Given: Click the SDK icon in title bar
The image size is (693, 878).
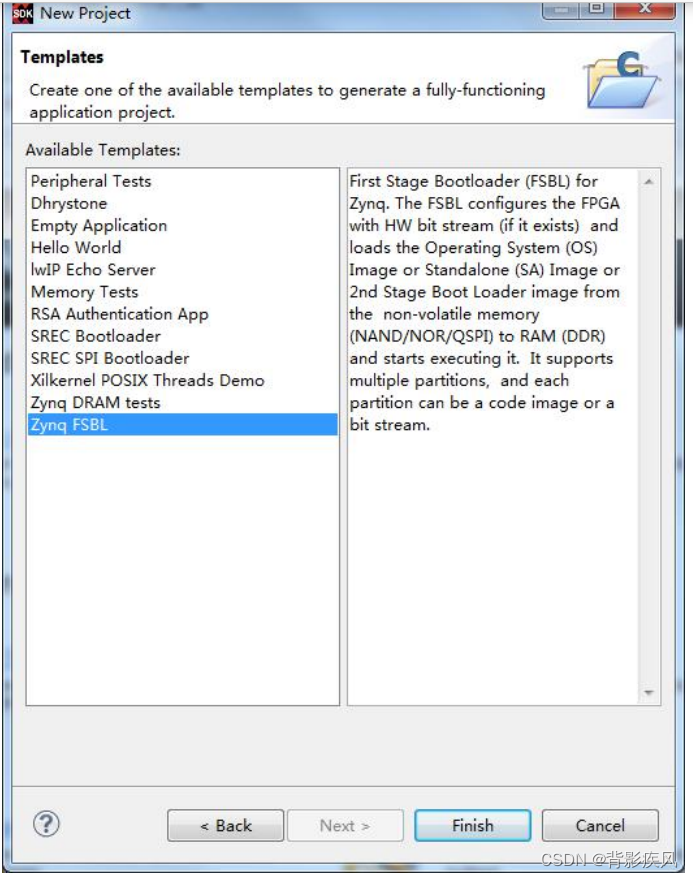Looking at the screenshot, I should [x=22, y=13].
